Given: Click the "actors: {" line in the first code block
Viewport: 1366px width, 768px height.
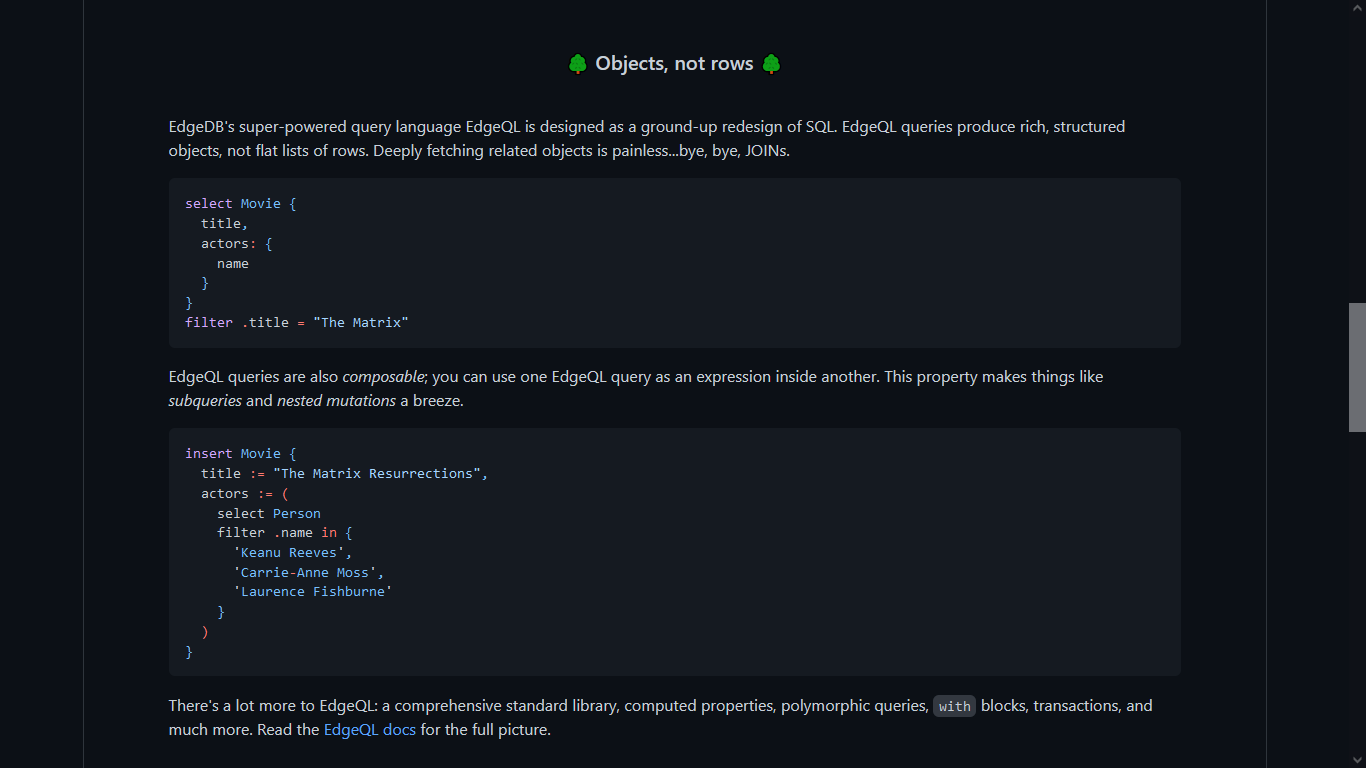Looking at the screenshot, I should point(237,244).
